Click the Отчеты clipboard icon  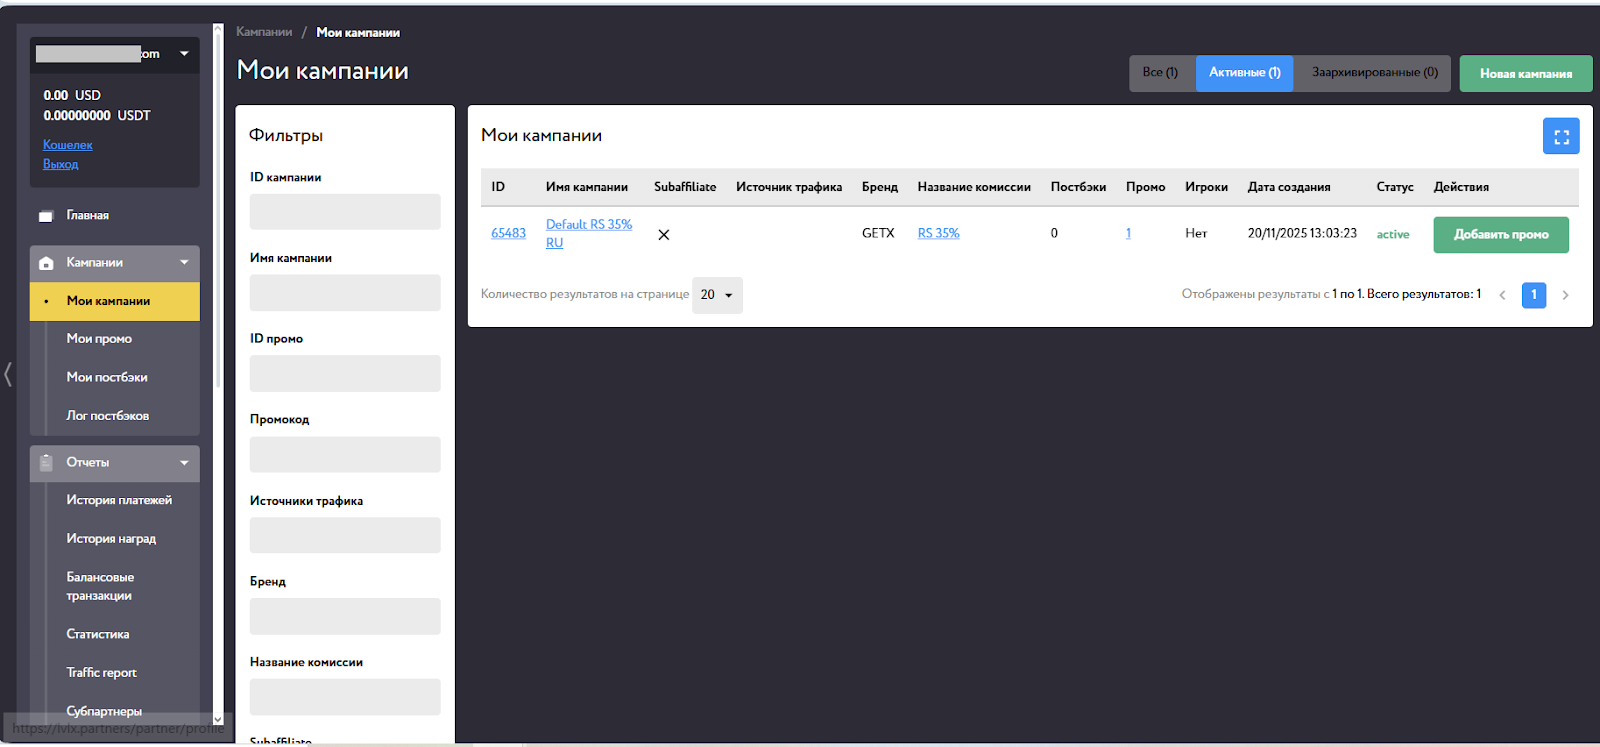pyautogui.click(x=46, y=463)
